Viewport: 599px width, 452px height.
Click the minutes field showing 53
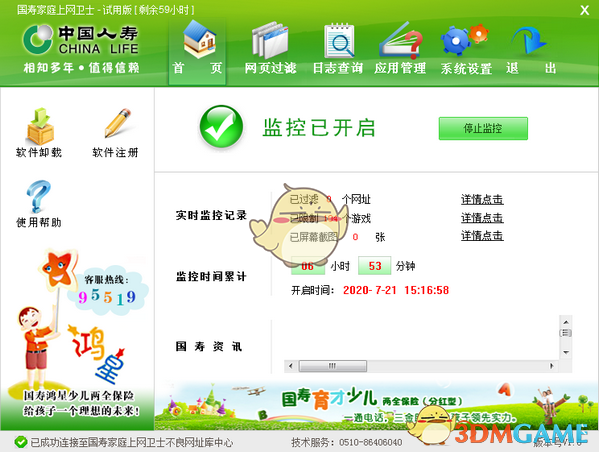(374, 266)
